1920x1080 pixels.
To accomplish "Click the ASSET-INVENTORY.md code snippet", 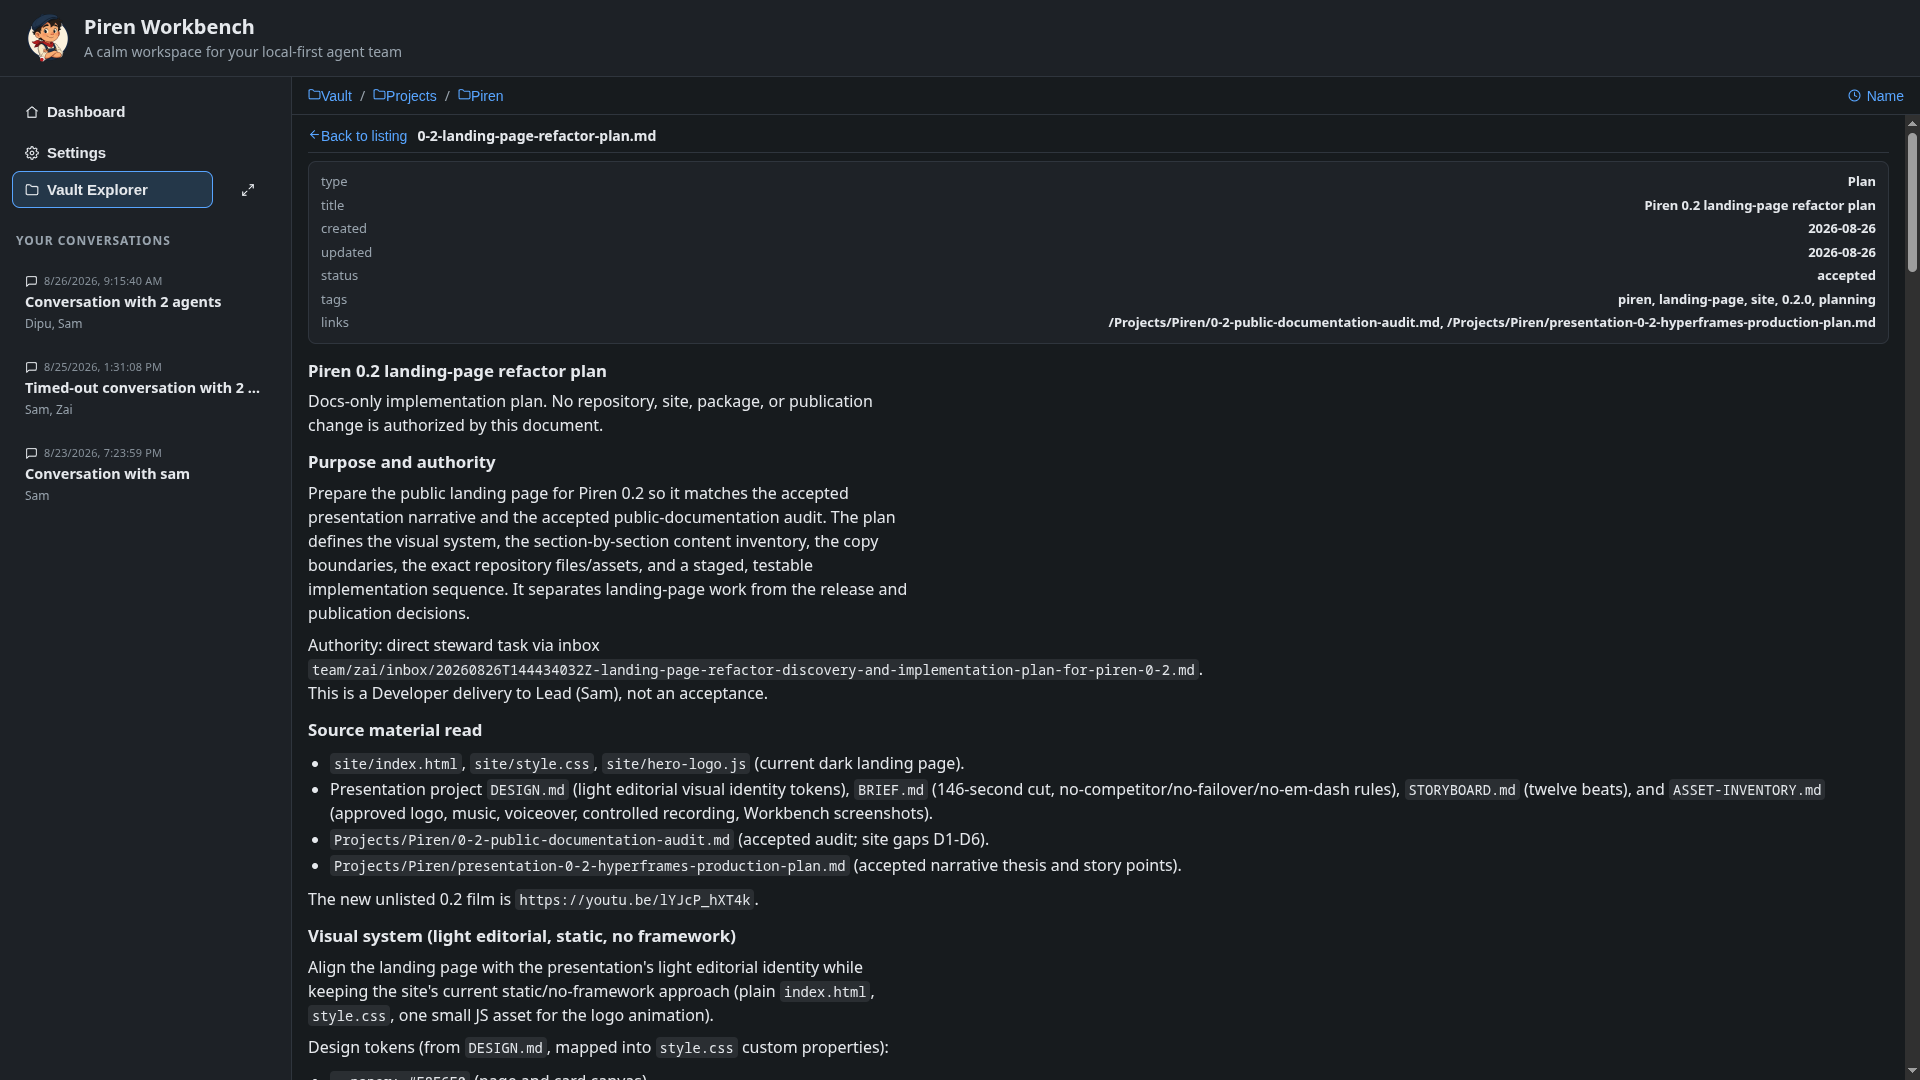I will pos(1747,790).
